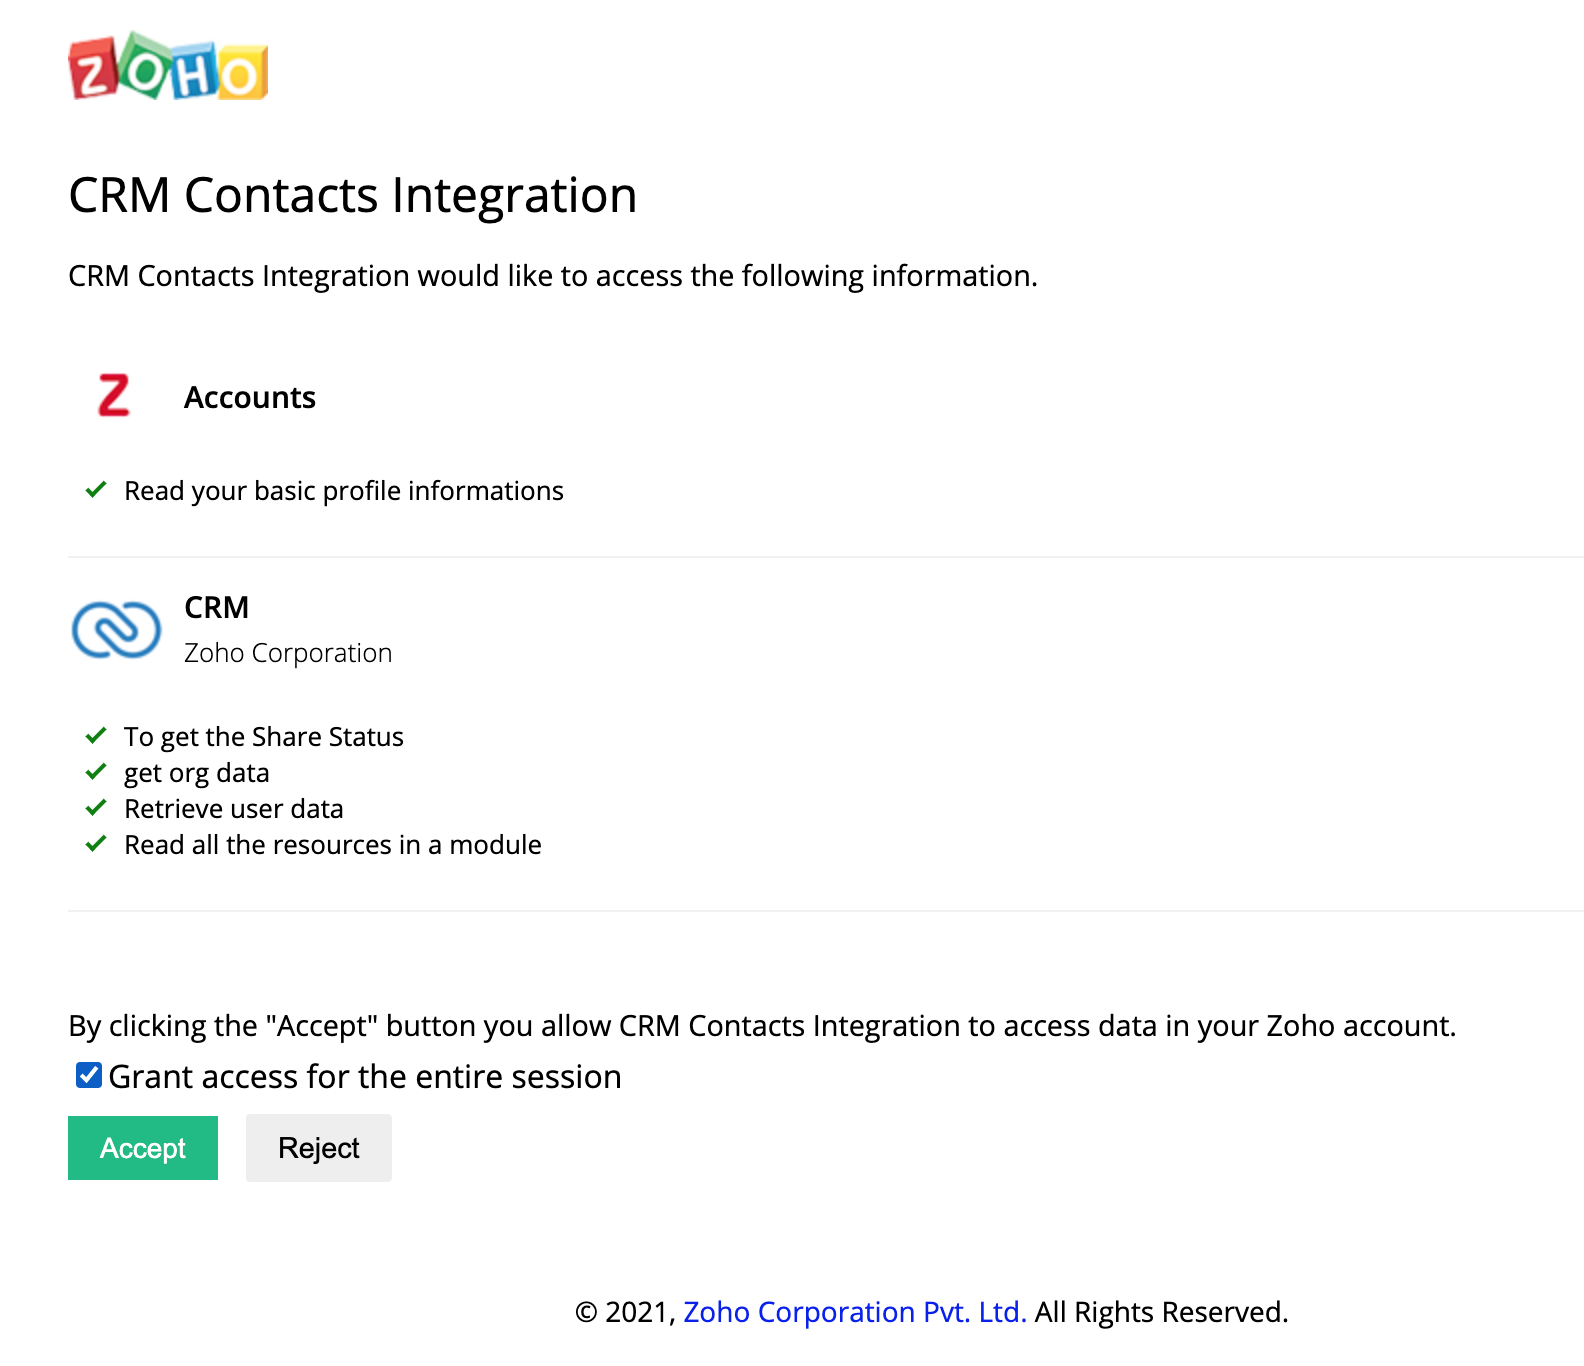The width and height of the screenshot is (1584, 1366).
Task: Click checkmark beside get org data
Action: coord(96,772)
